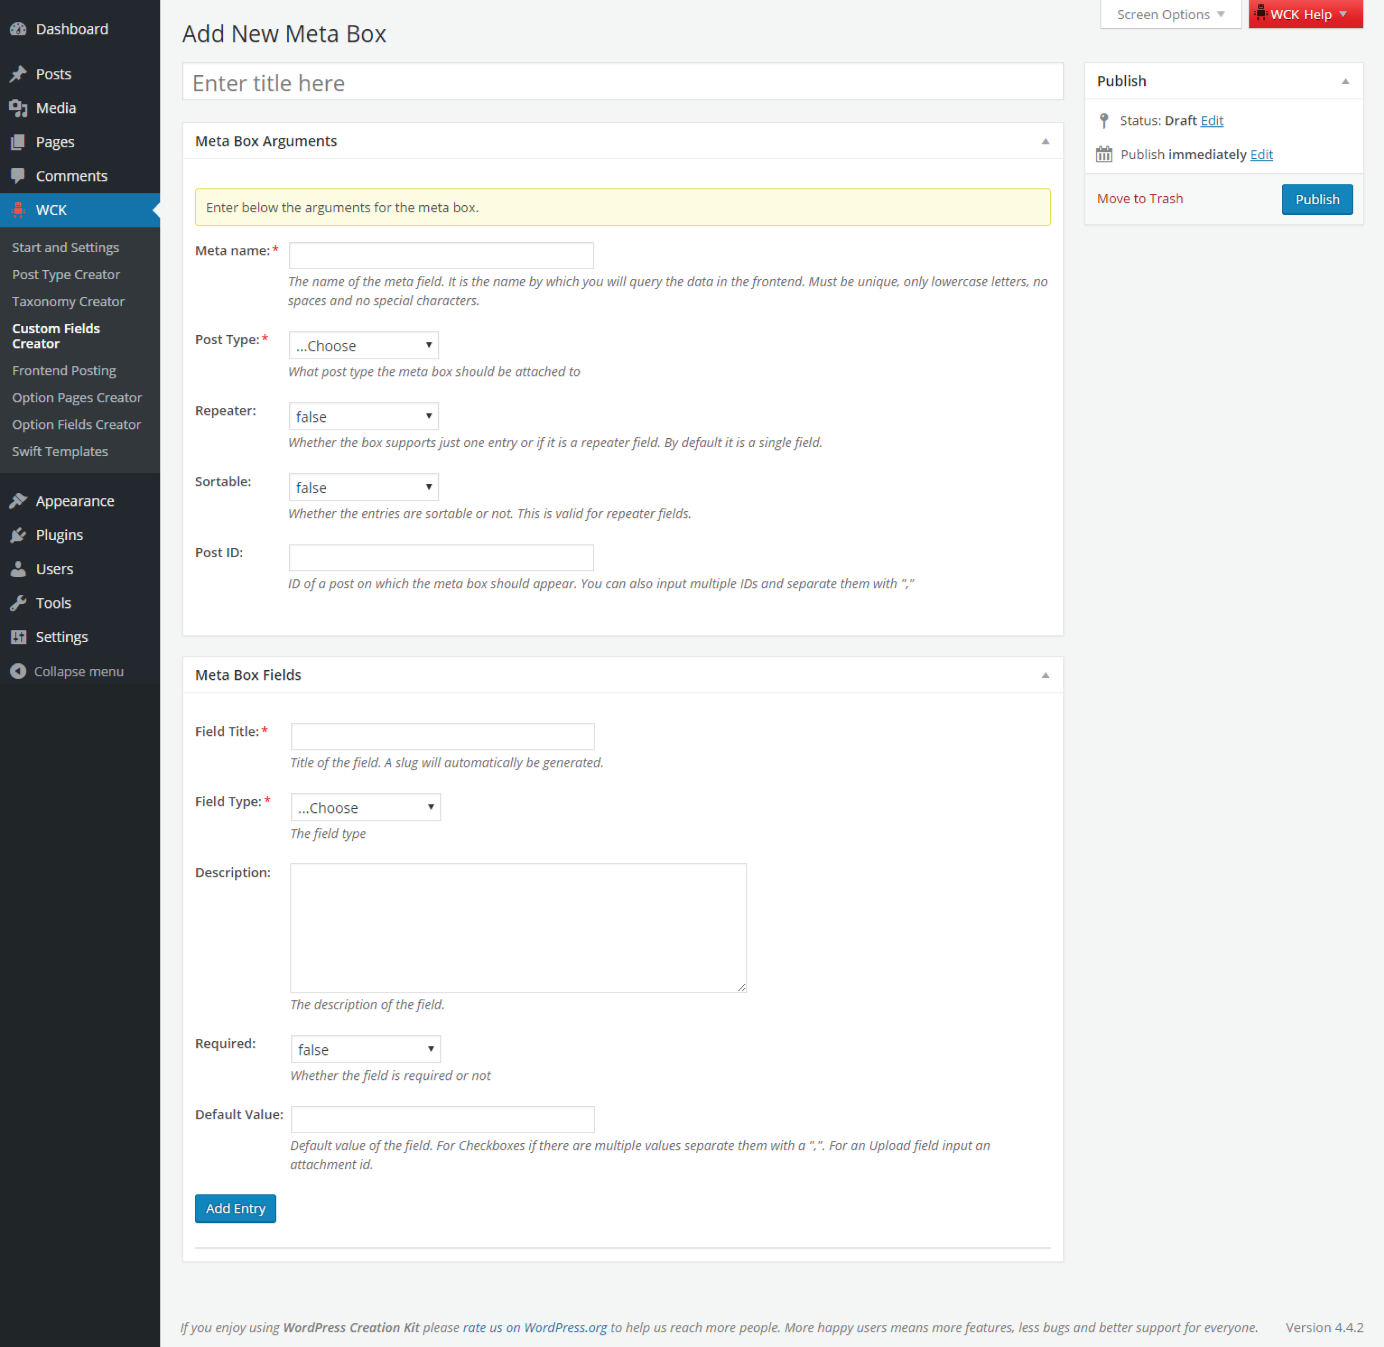Focus the Enter title here field
The image size is (1384, 1347).
(x=622, y=82)
